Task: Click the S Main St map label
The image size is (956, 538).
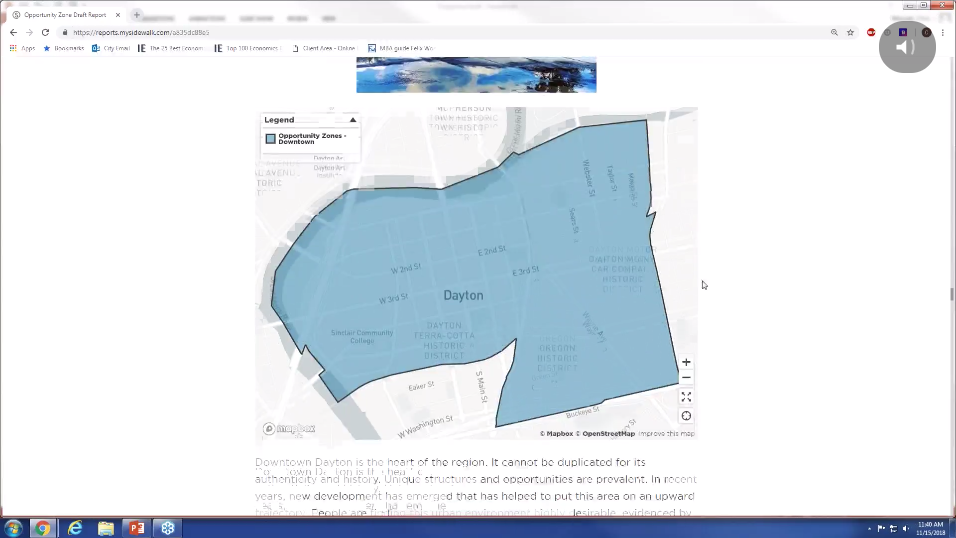Action: 482,387
